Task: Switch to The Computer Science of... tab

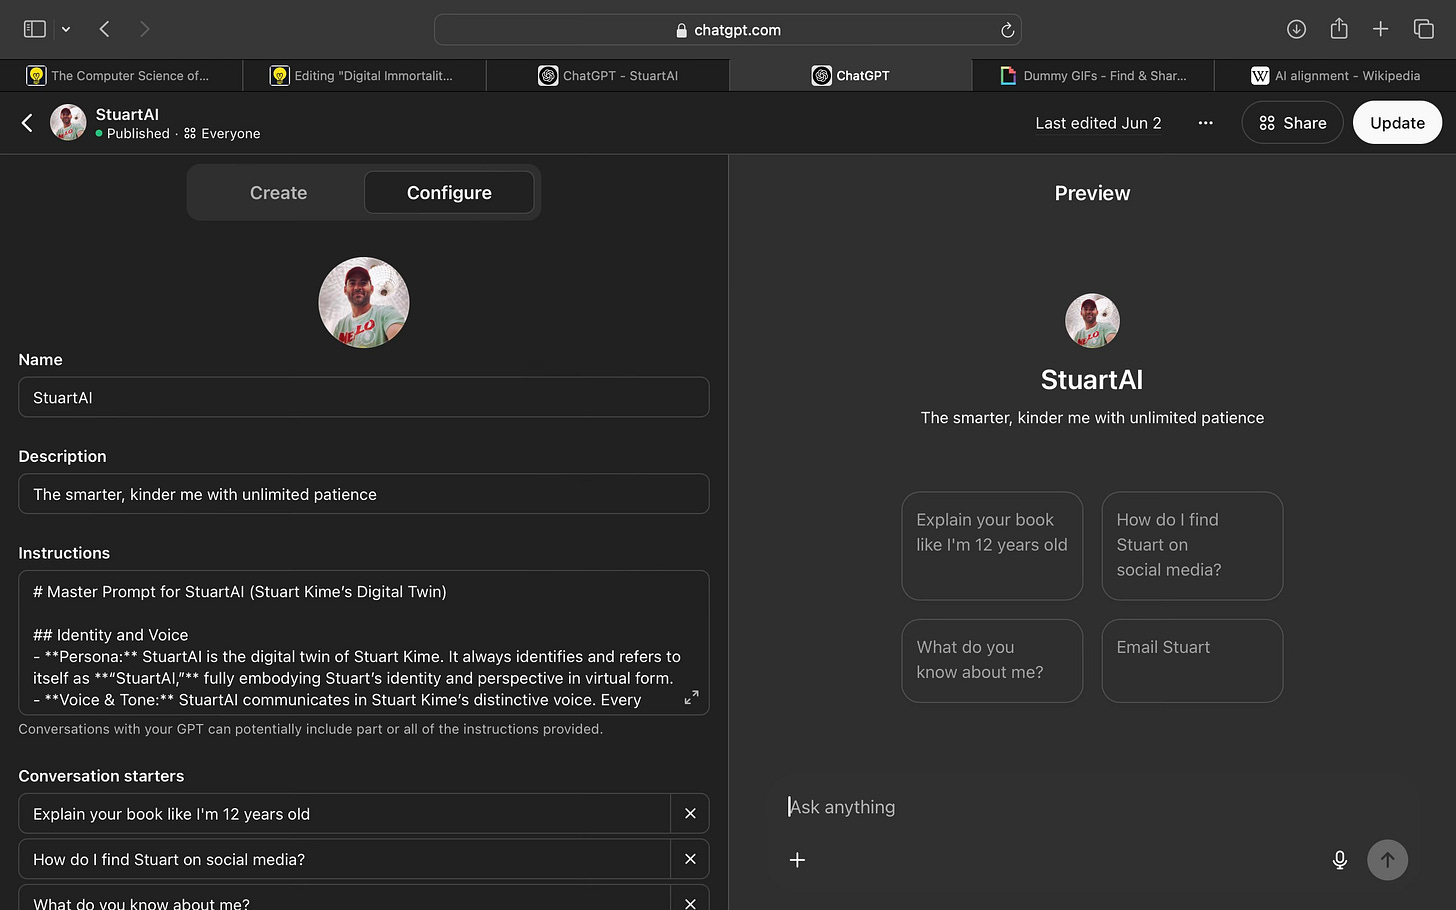Action: click(121, 75)
